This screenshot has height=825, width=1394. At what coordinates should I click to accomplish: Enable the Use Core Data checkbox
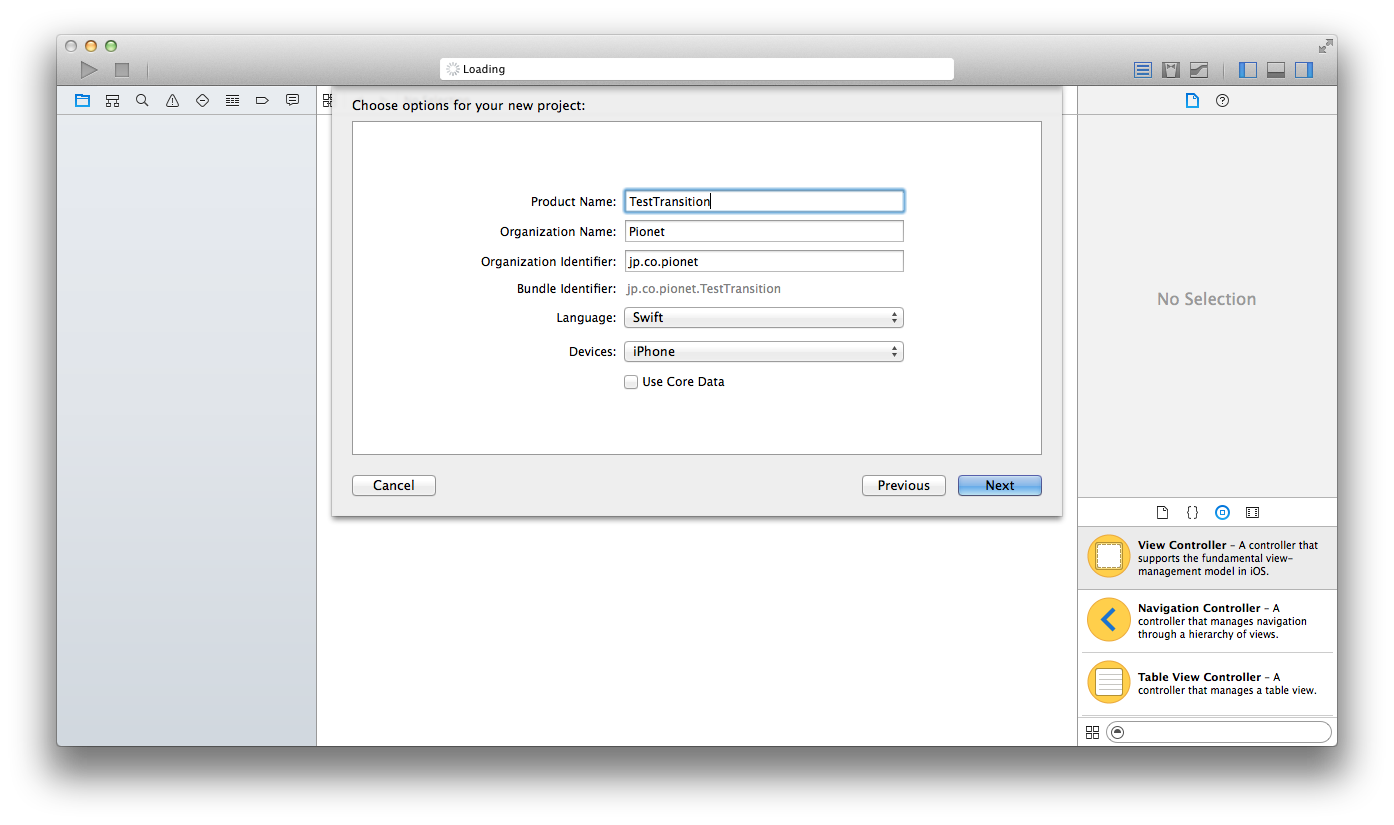point(631,382)
